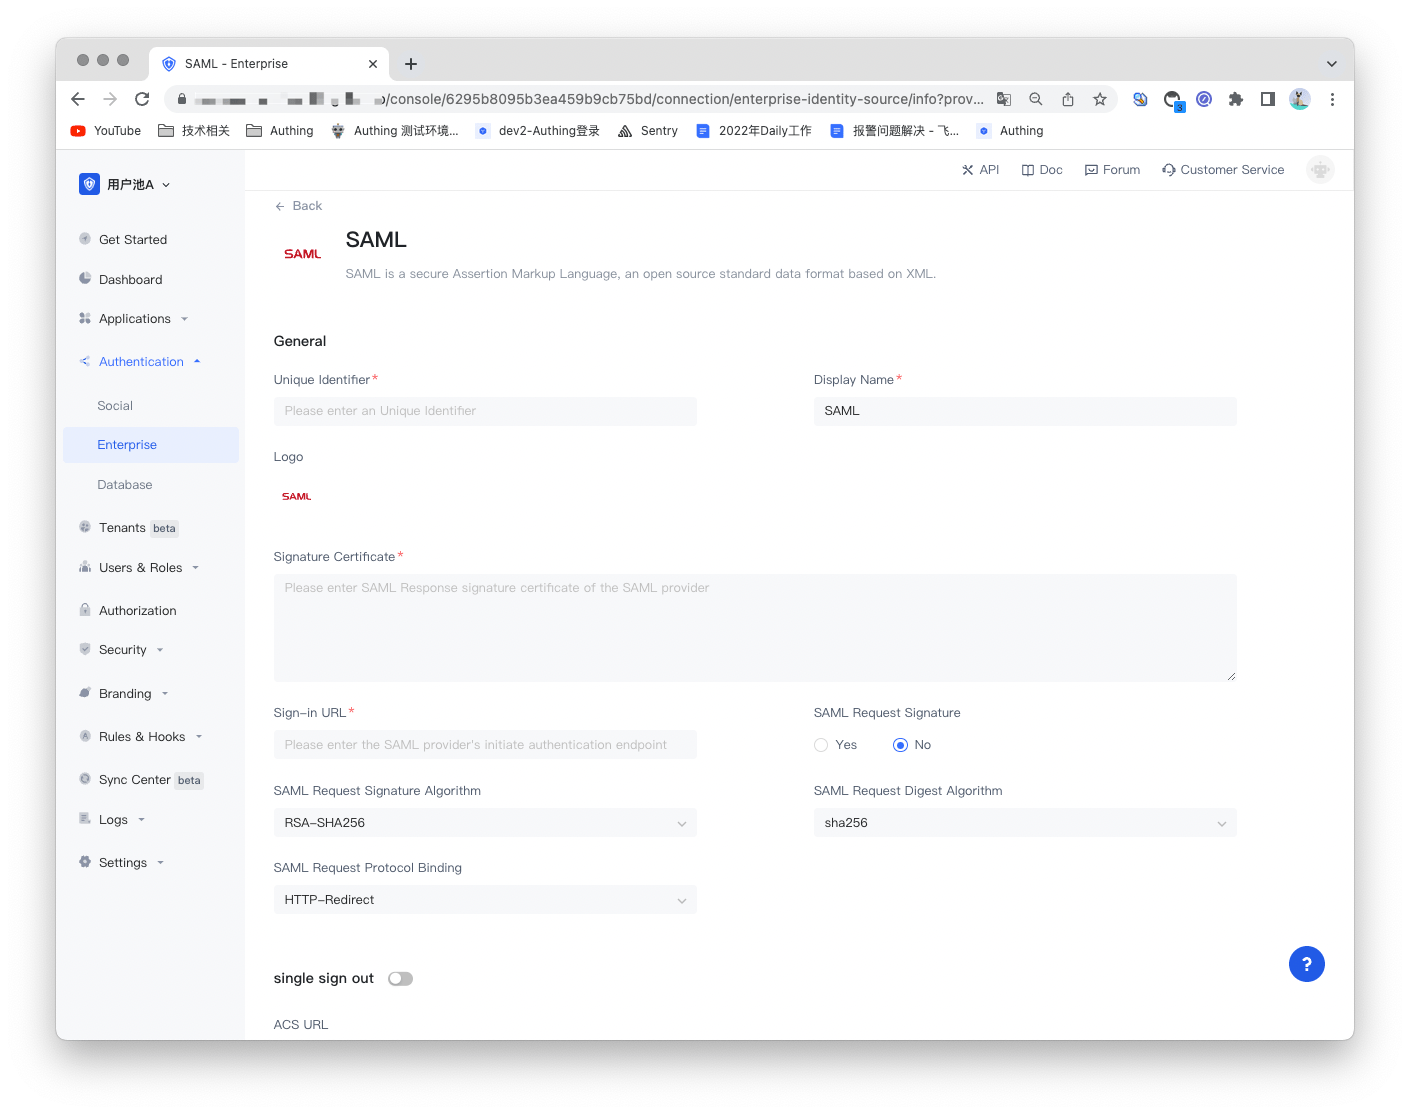Viewport: 1410px width, 1114px height.
Task: Open the browser extensions puzzle icon
Action: click(1236, 99)
